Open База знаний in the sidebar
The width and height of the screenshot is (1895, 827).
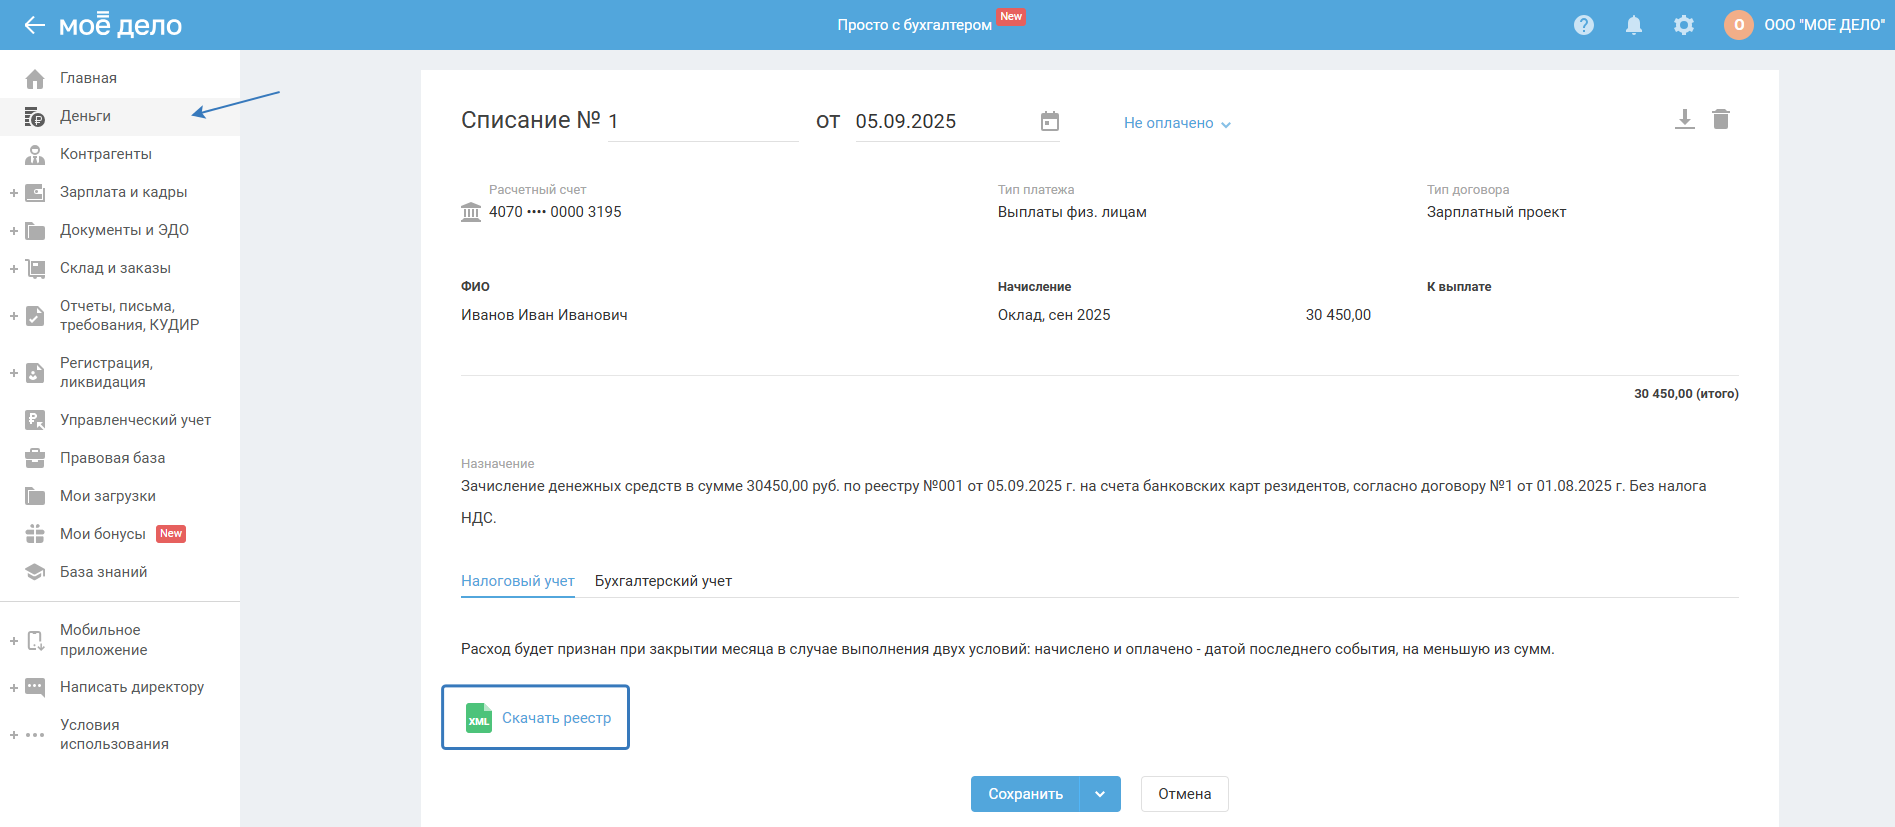coord(103,572)
